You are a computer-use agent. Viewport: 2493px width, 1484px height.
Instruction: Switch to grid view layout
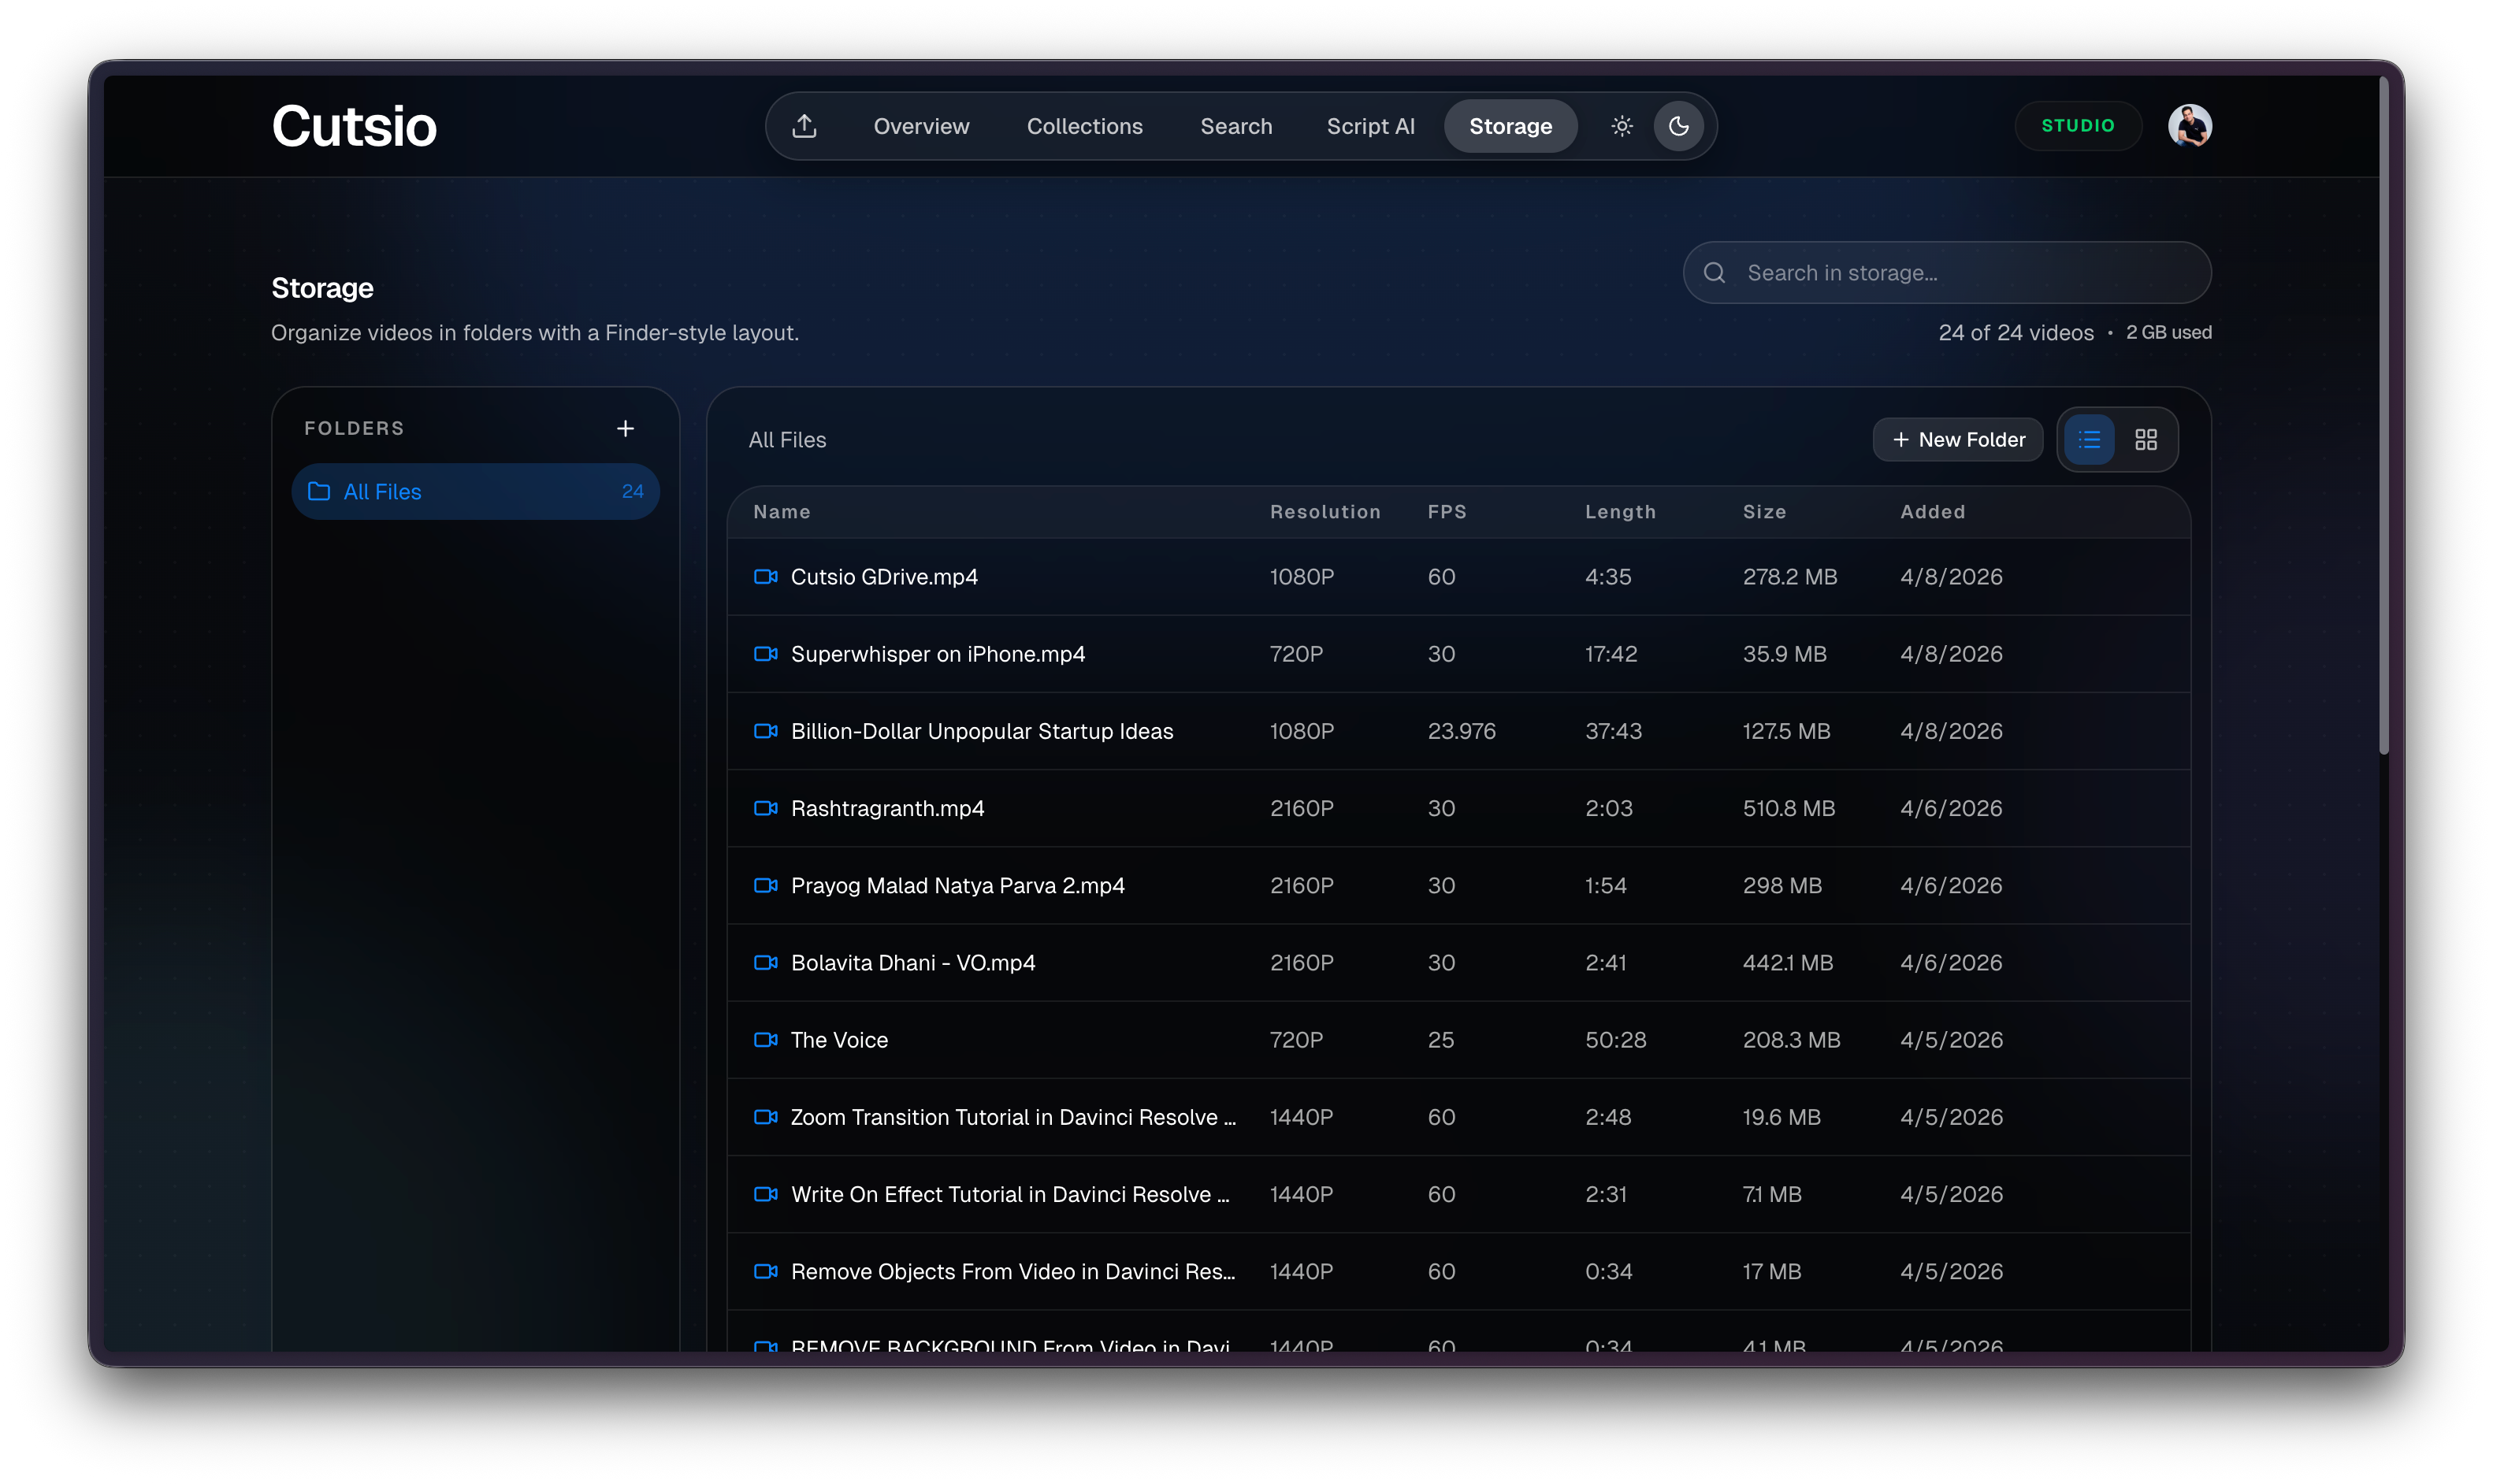[2145, 440]
